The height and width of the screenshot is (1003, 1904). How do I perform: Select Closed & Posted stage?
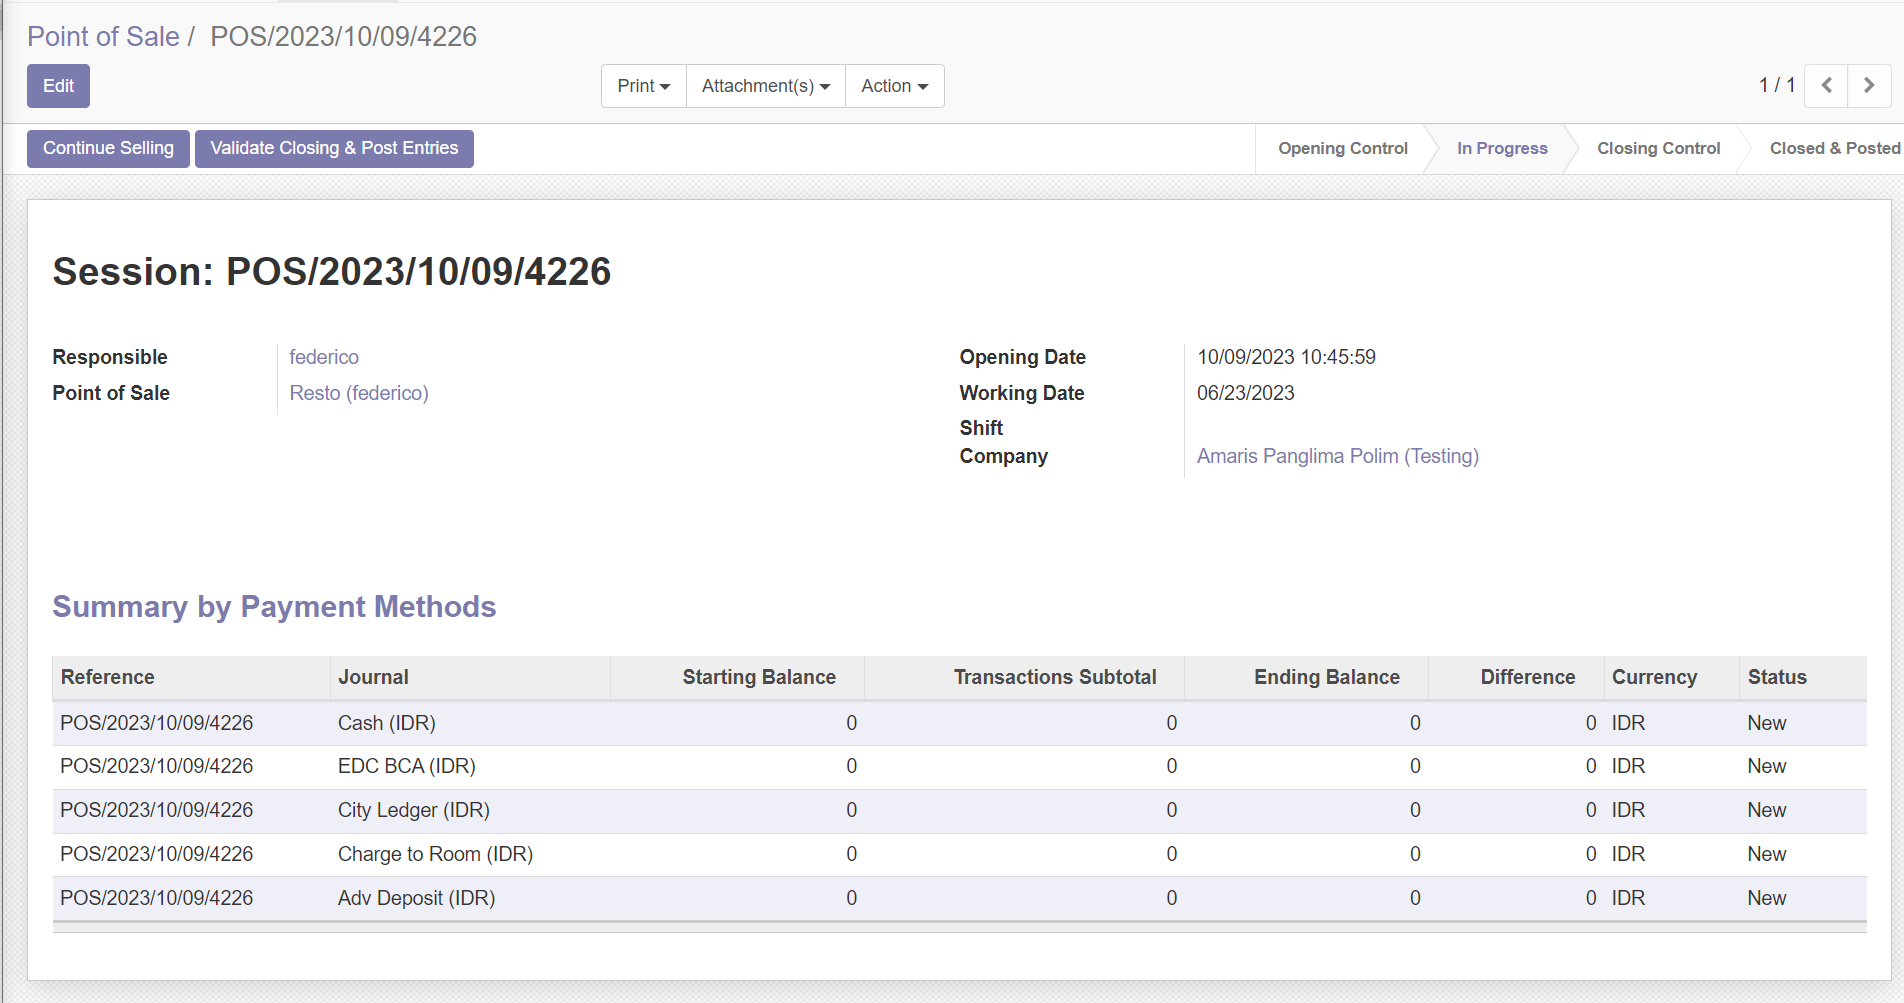coord(1834,149)
